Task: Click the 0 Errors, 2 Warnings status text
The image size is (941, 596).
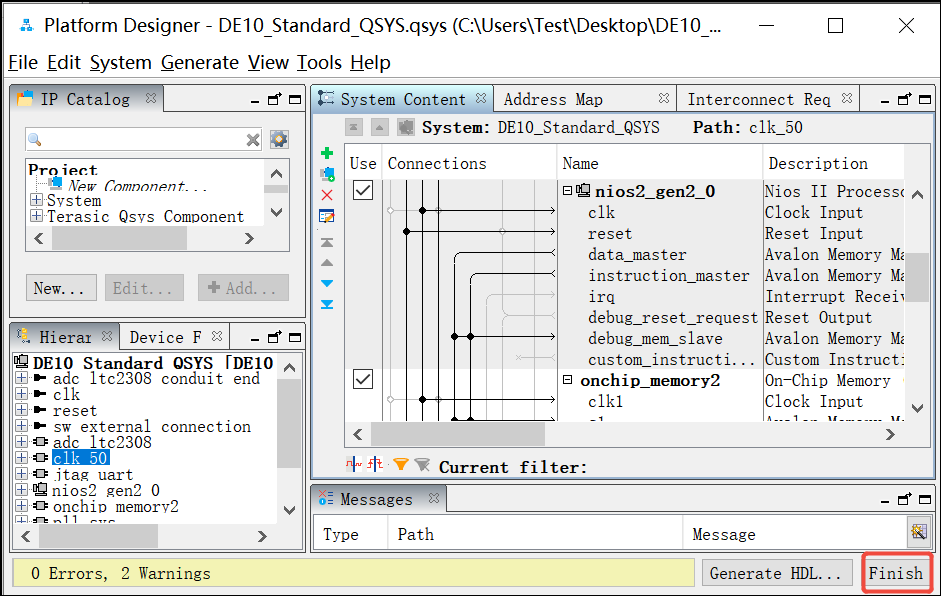Action: (121, 573)
